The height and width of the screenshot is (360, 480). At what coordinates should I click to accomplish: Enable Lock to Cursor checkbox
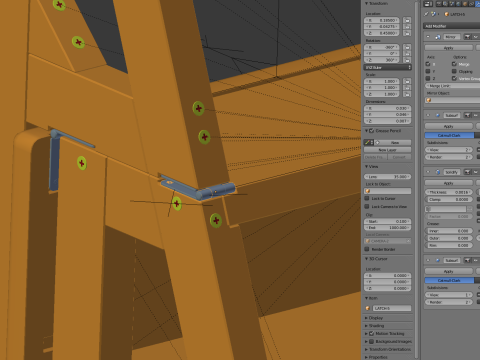[367, 198]
